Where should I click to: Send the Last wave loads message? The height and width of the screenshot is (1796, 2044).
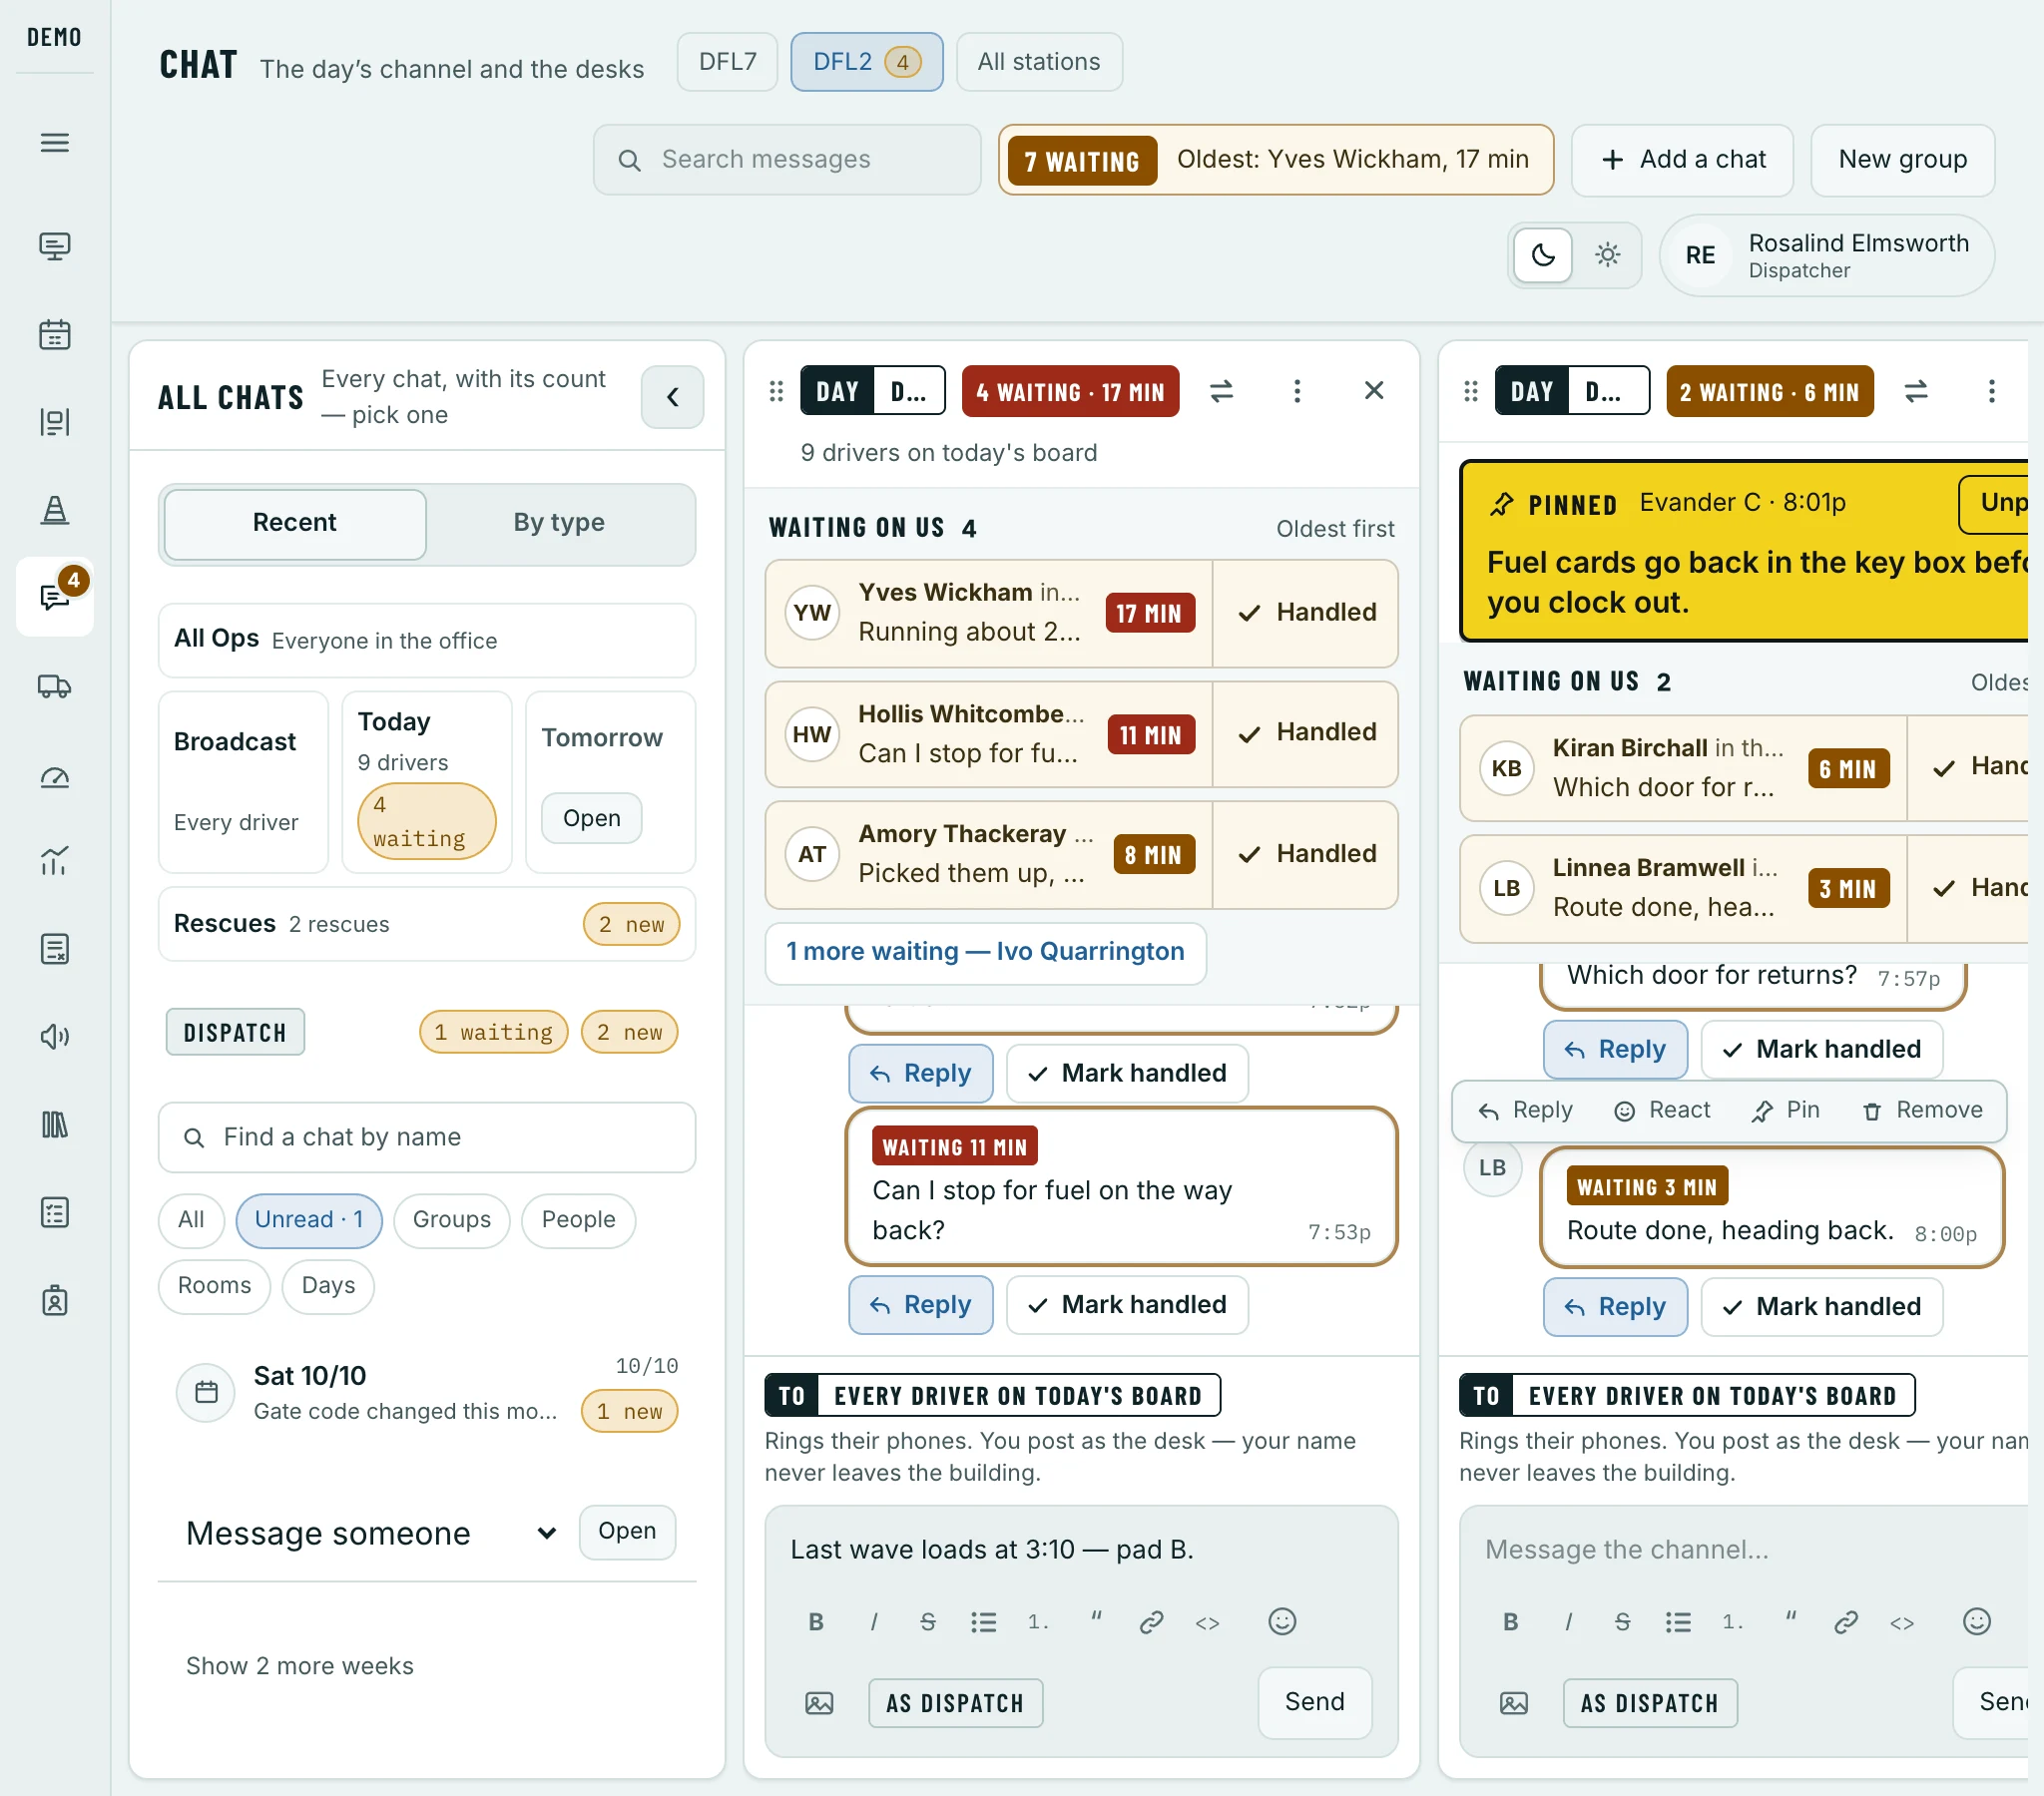click(x=1315, y=1702)
